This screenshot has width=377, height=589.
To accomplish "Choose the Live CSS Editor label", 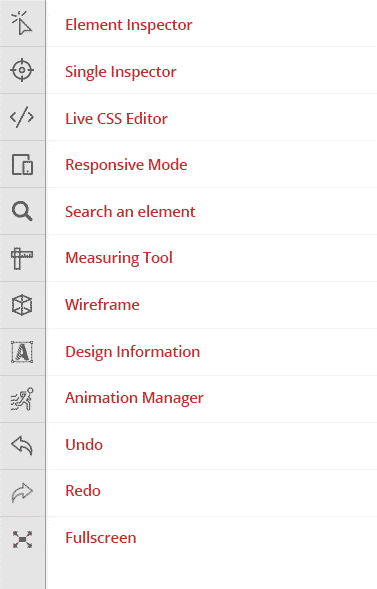I will (x=116, y=119).
